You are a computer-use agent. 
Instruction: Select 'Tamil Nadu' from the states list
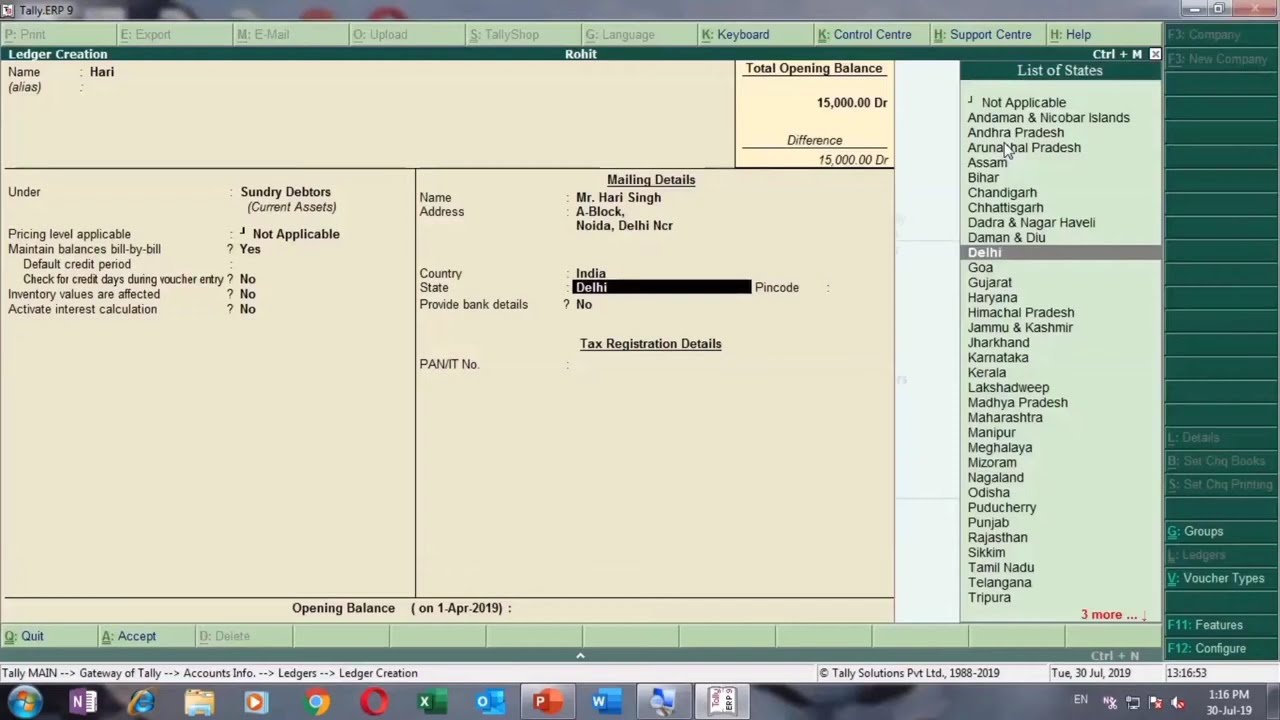coord(1001,567)
